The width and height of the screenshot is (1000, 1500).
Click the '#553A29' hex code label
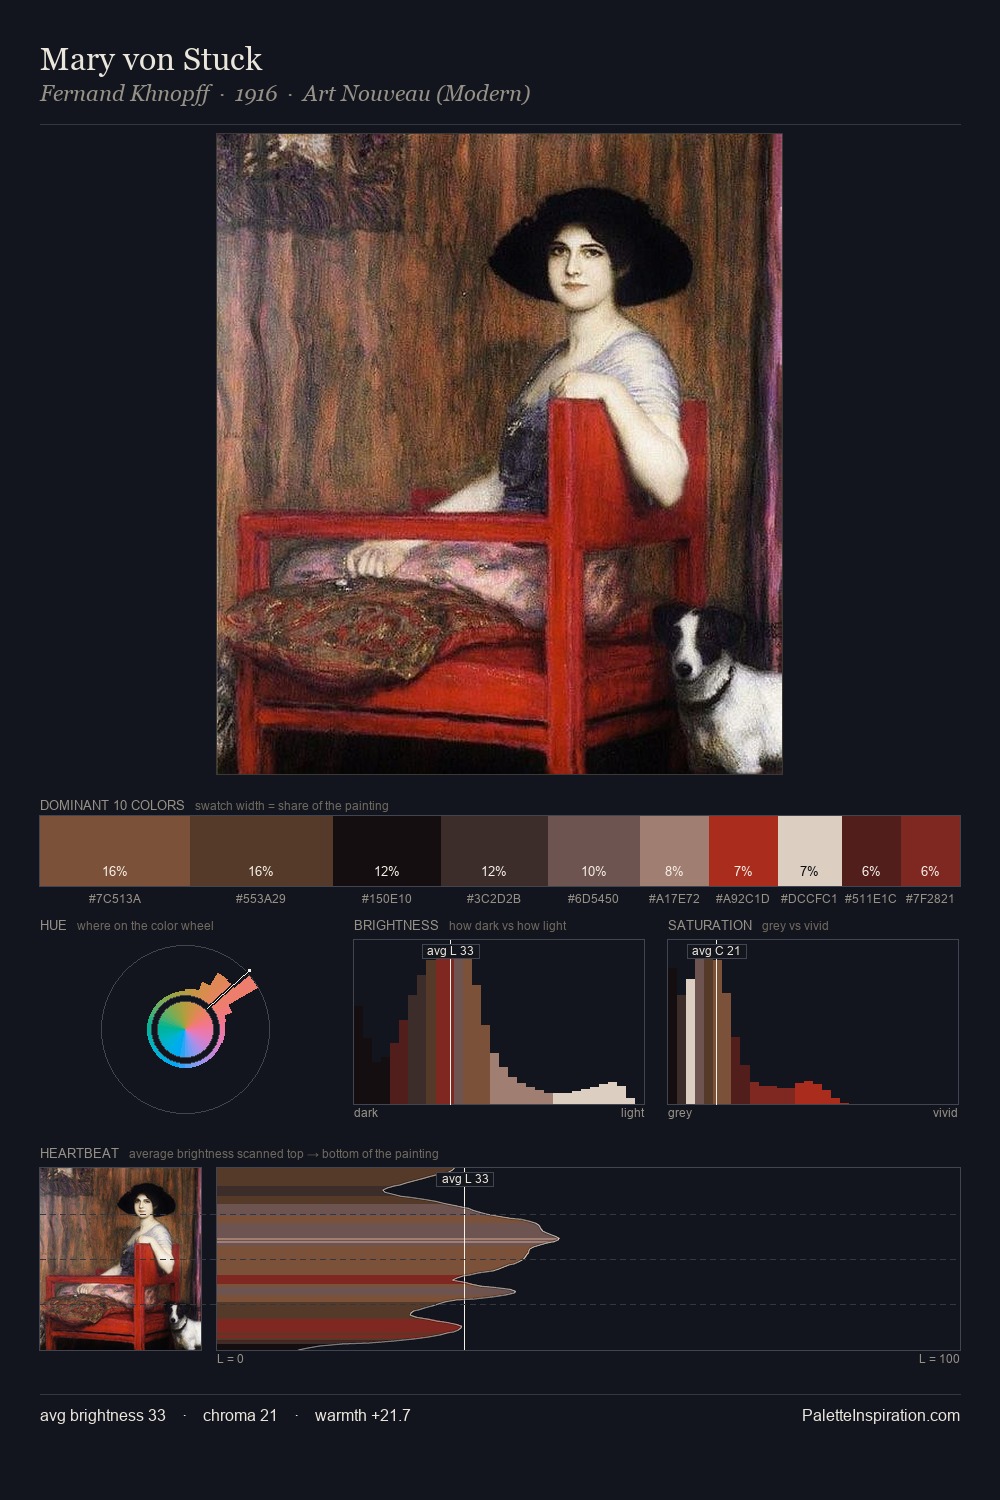point(261,898)
